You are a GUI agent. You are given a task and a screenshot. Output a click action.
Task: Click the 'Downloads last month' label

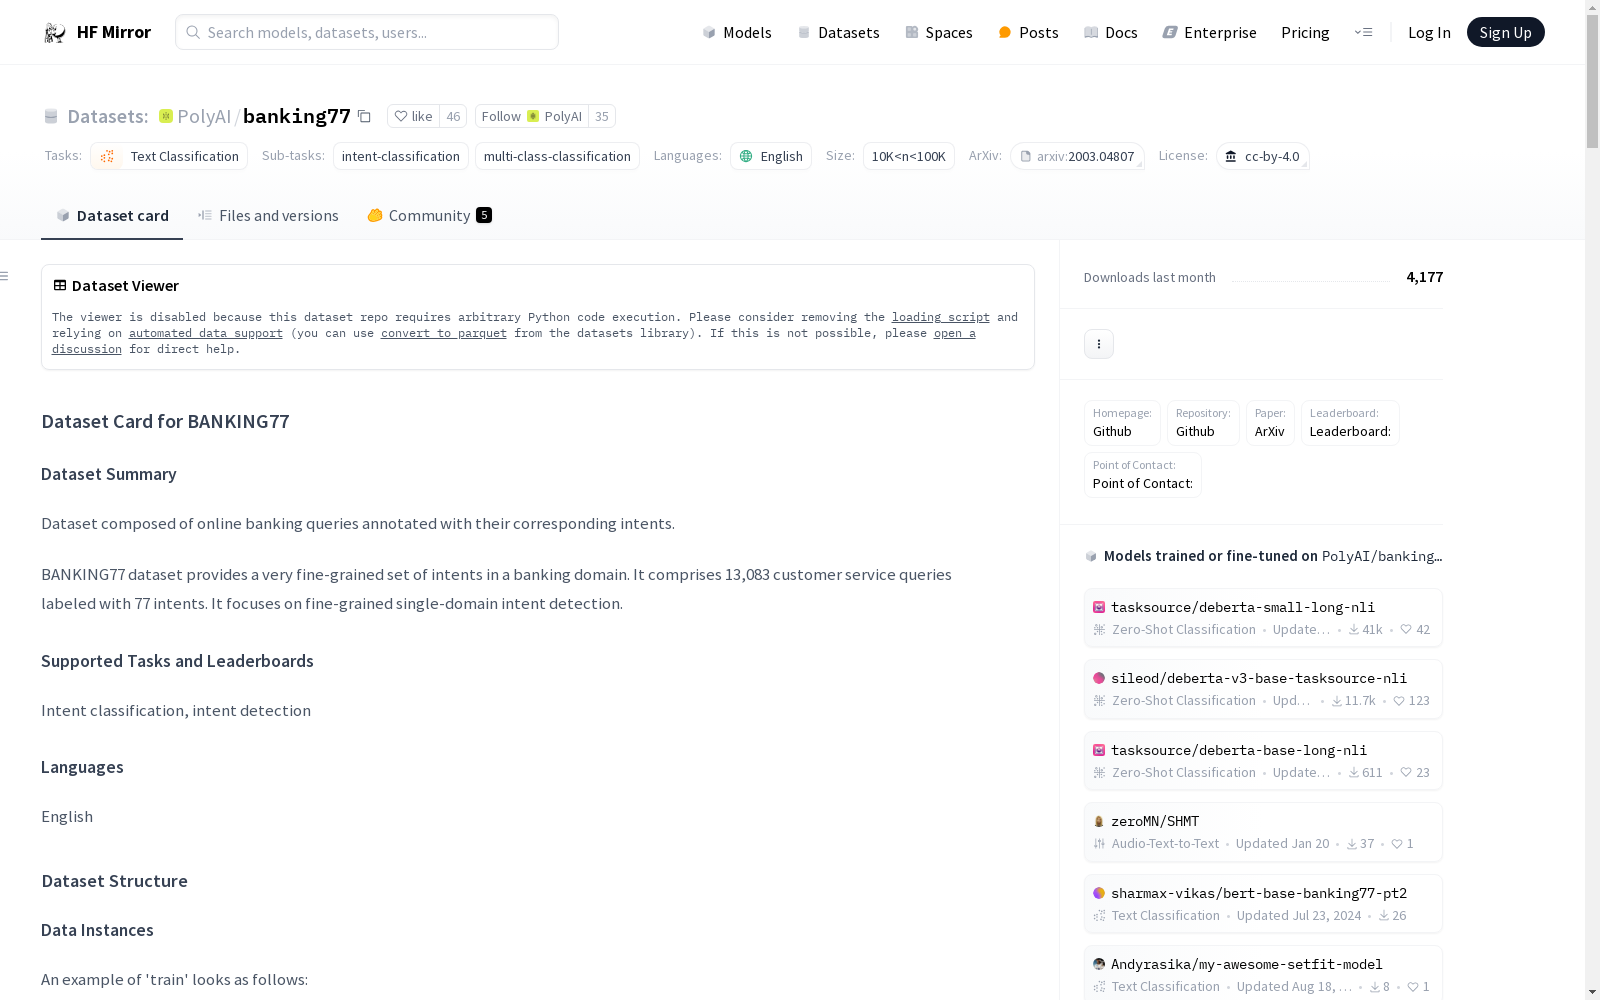pos(1150,277)
